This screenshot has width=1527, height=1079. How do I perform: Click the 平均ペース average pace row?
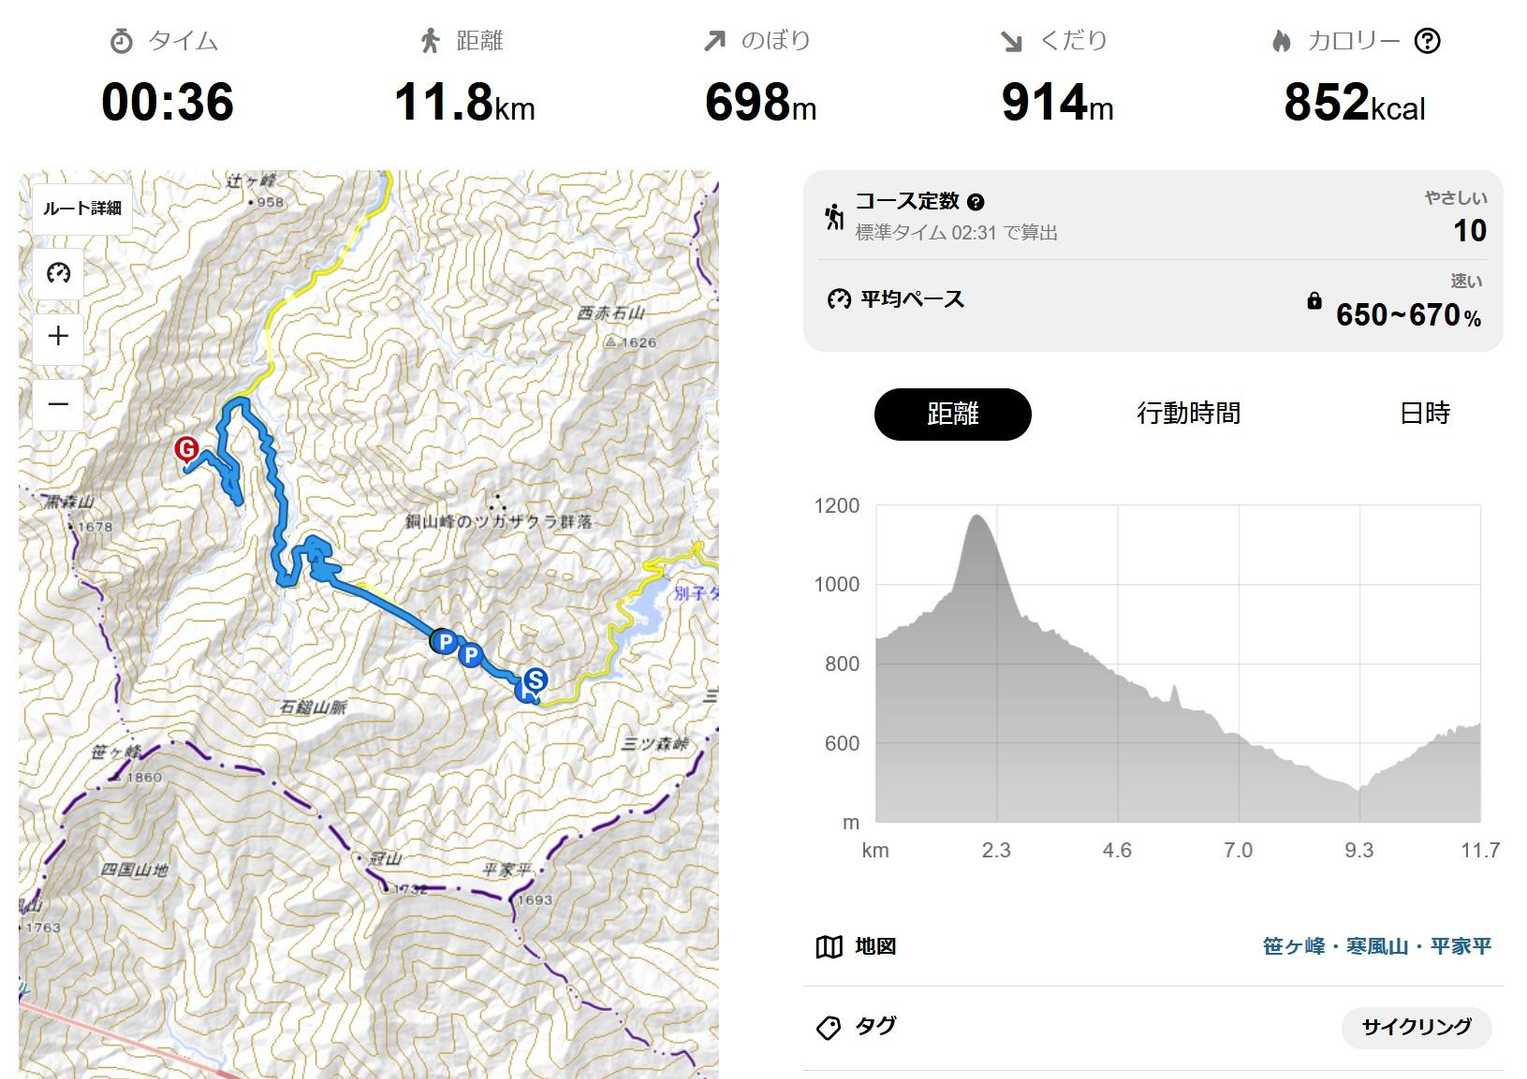pyautogui.click(x=1152, y=300)
